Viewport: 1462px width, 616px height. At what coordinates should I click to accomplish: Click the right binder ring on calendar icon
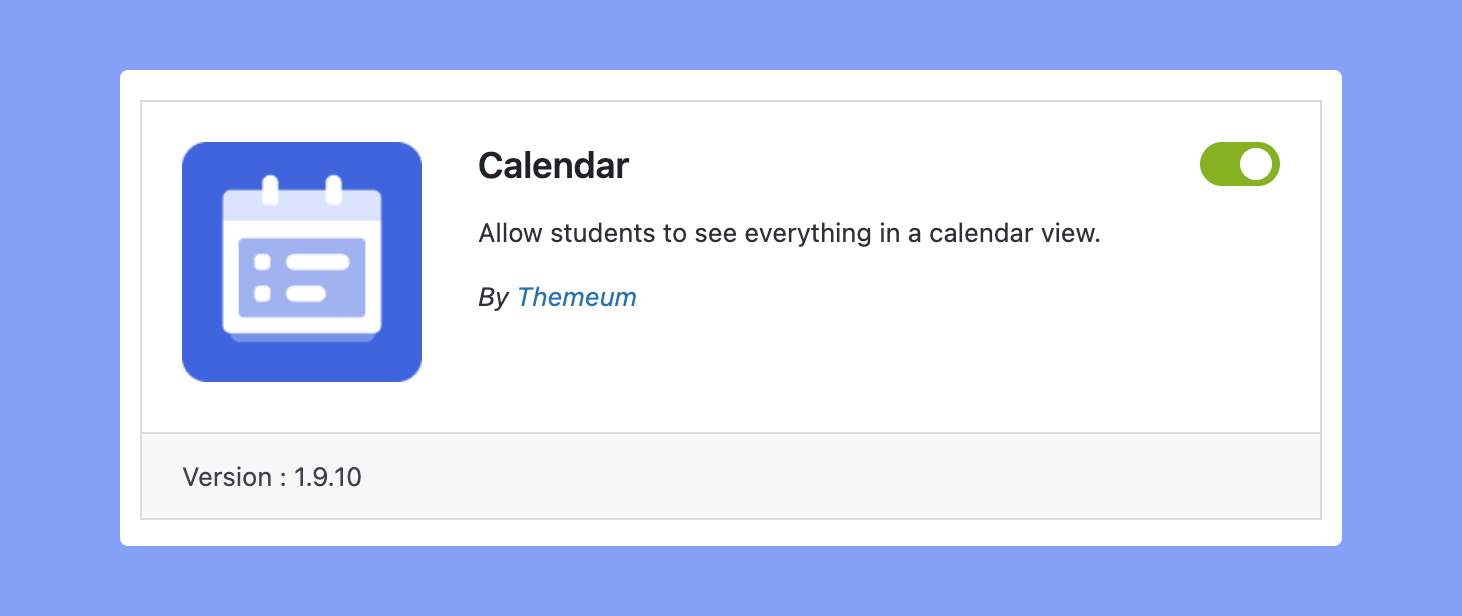click(x=334, y=190)
